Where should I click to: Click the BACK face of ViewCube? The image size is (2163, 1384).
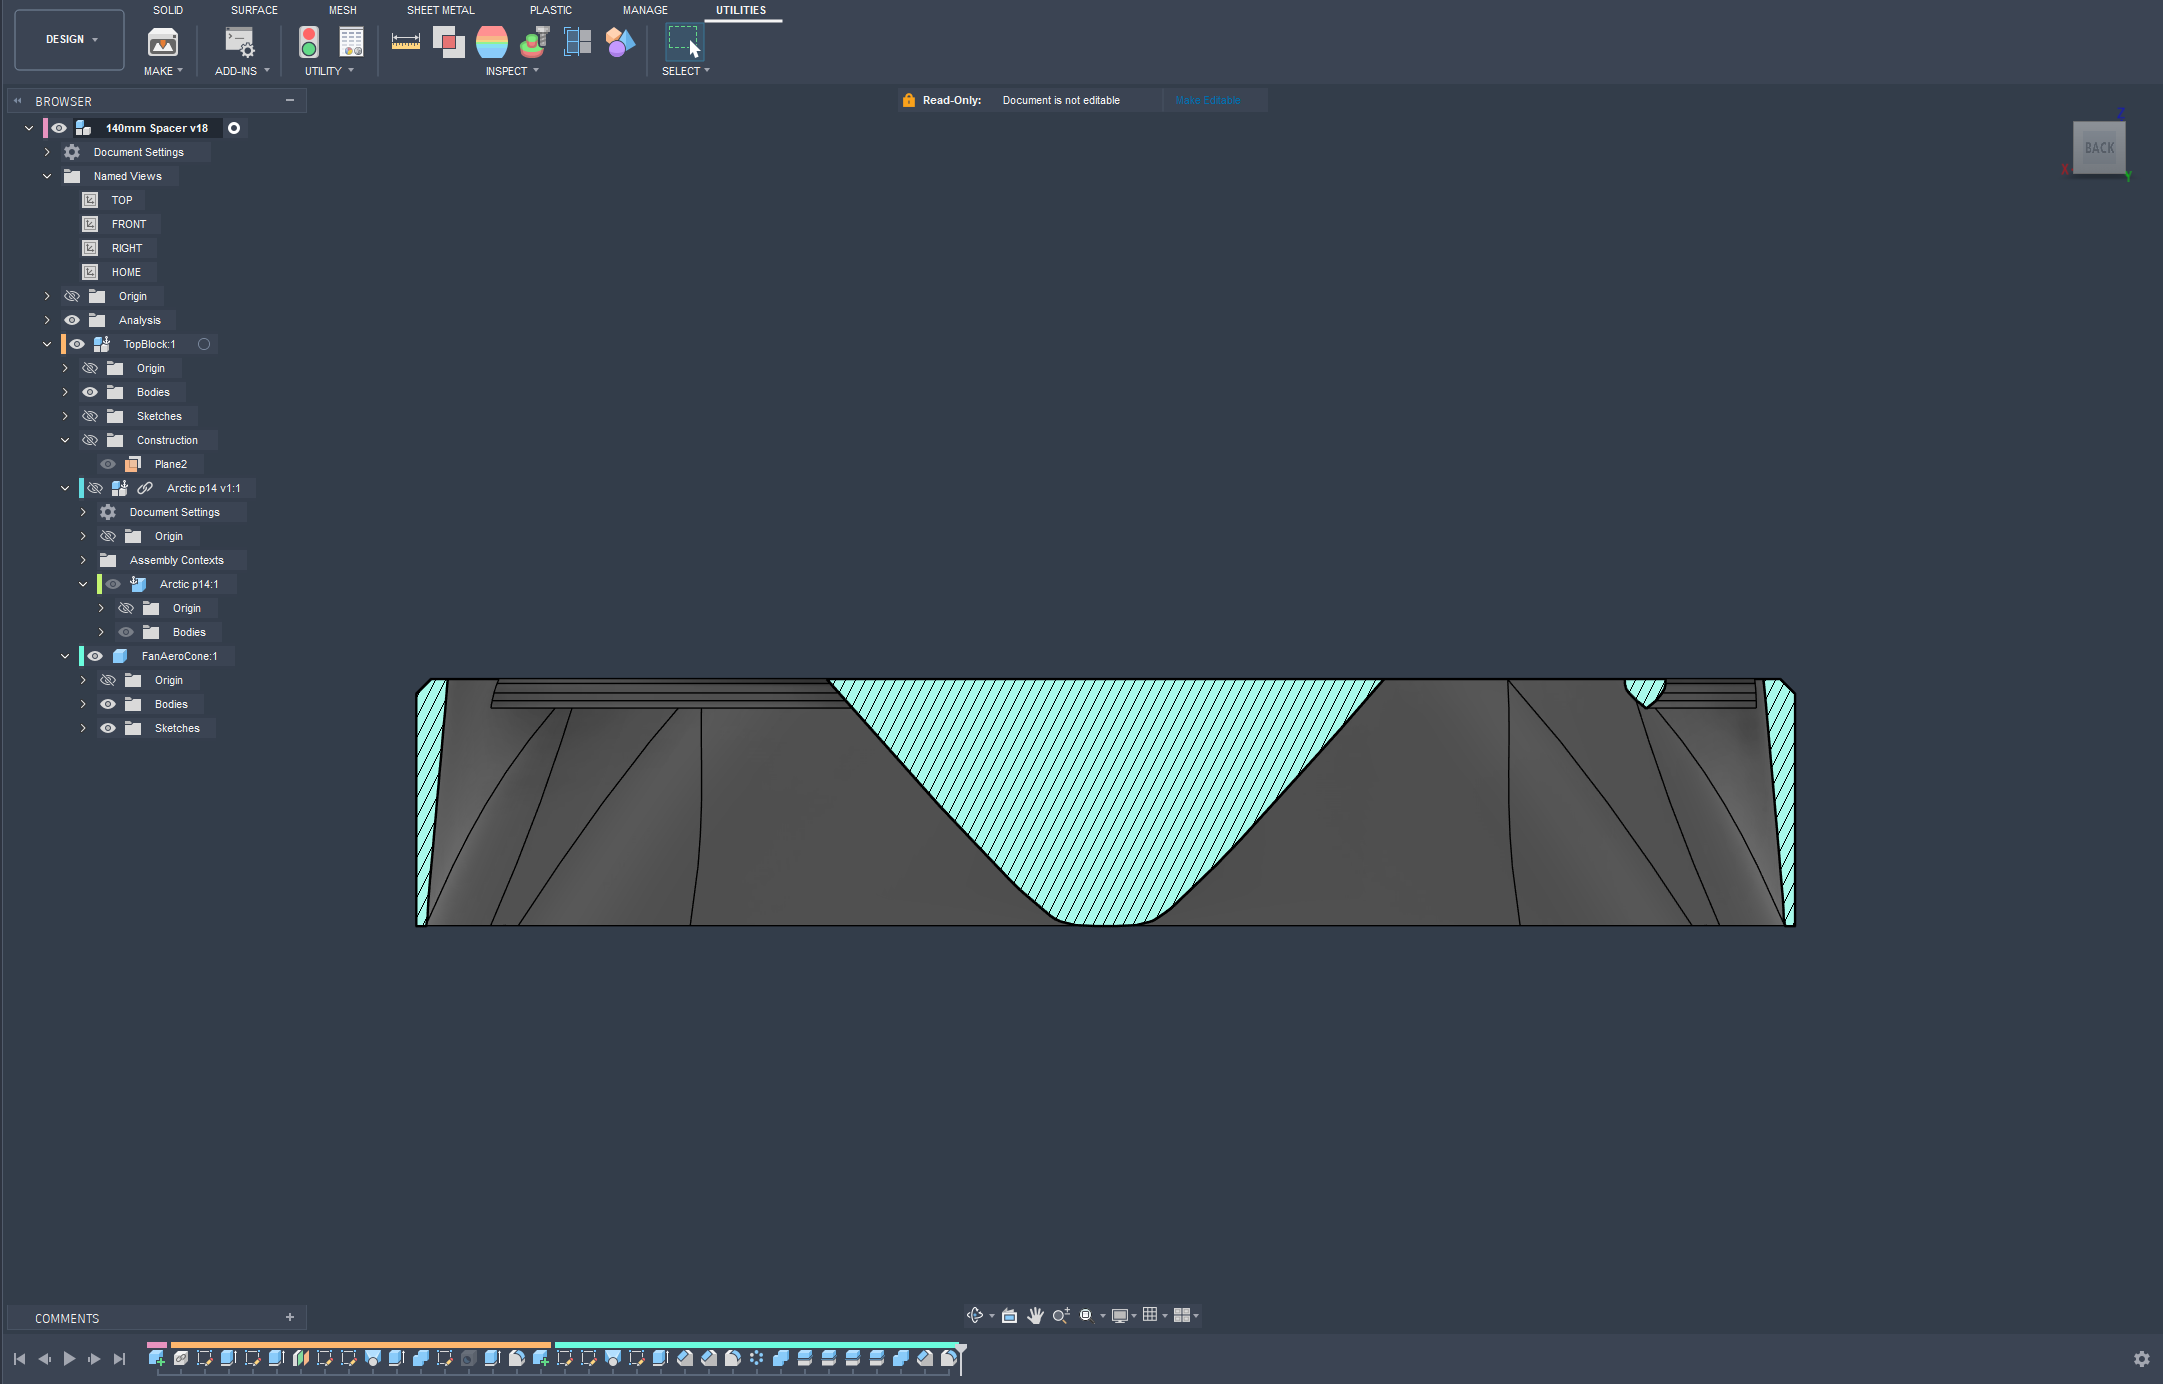pyautogui.click(x=2098, y=148)
